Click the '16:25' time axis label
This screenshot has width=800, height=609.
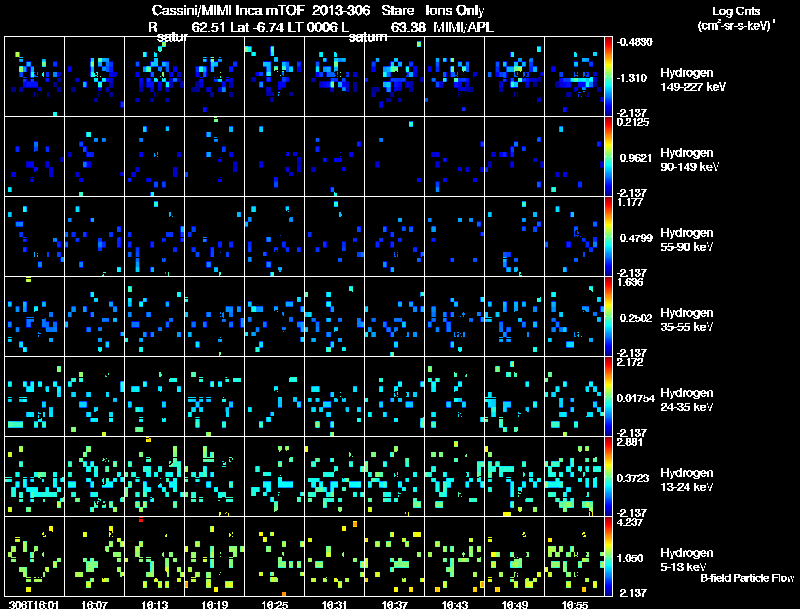[x=274, y=605]
